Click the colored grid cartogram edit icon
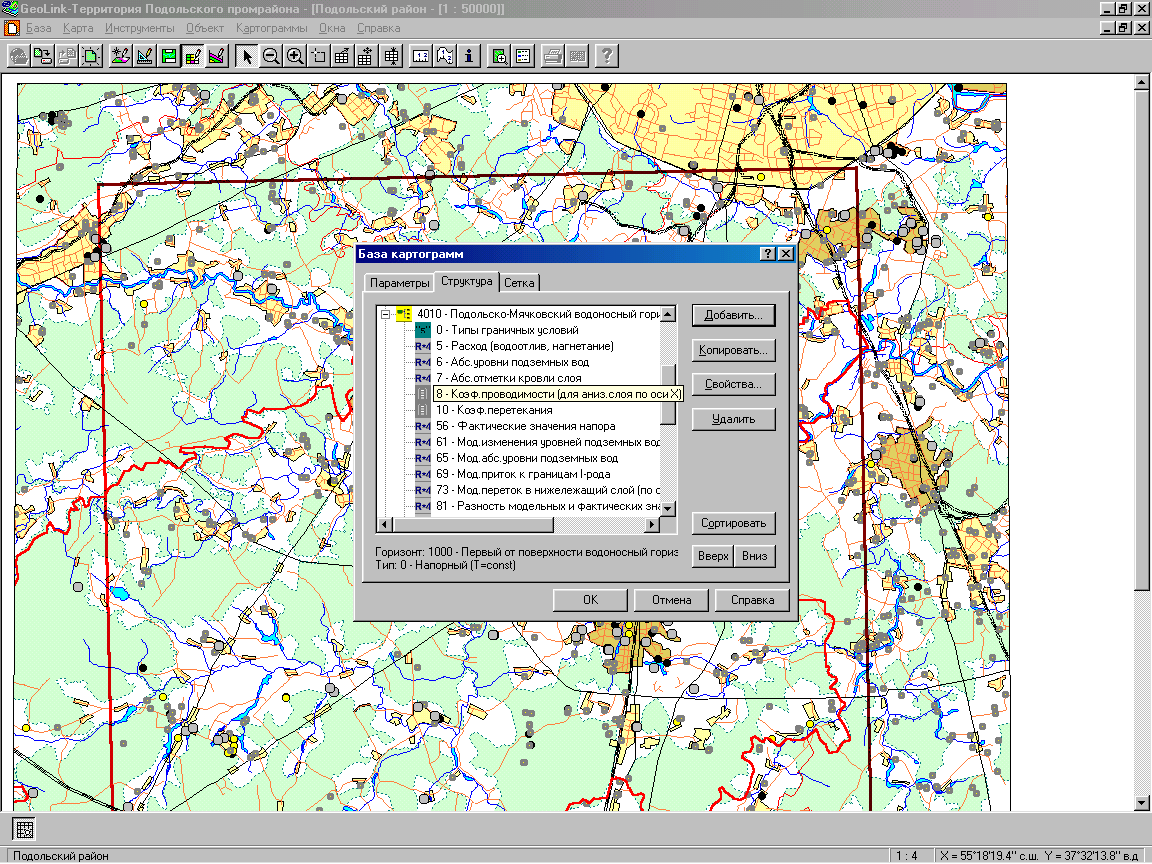 tap(192, 56)
